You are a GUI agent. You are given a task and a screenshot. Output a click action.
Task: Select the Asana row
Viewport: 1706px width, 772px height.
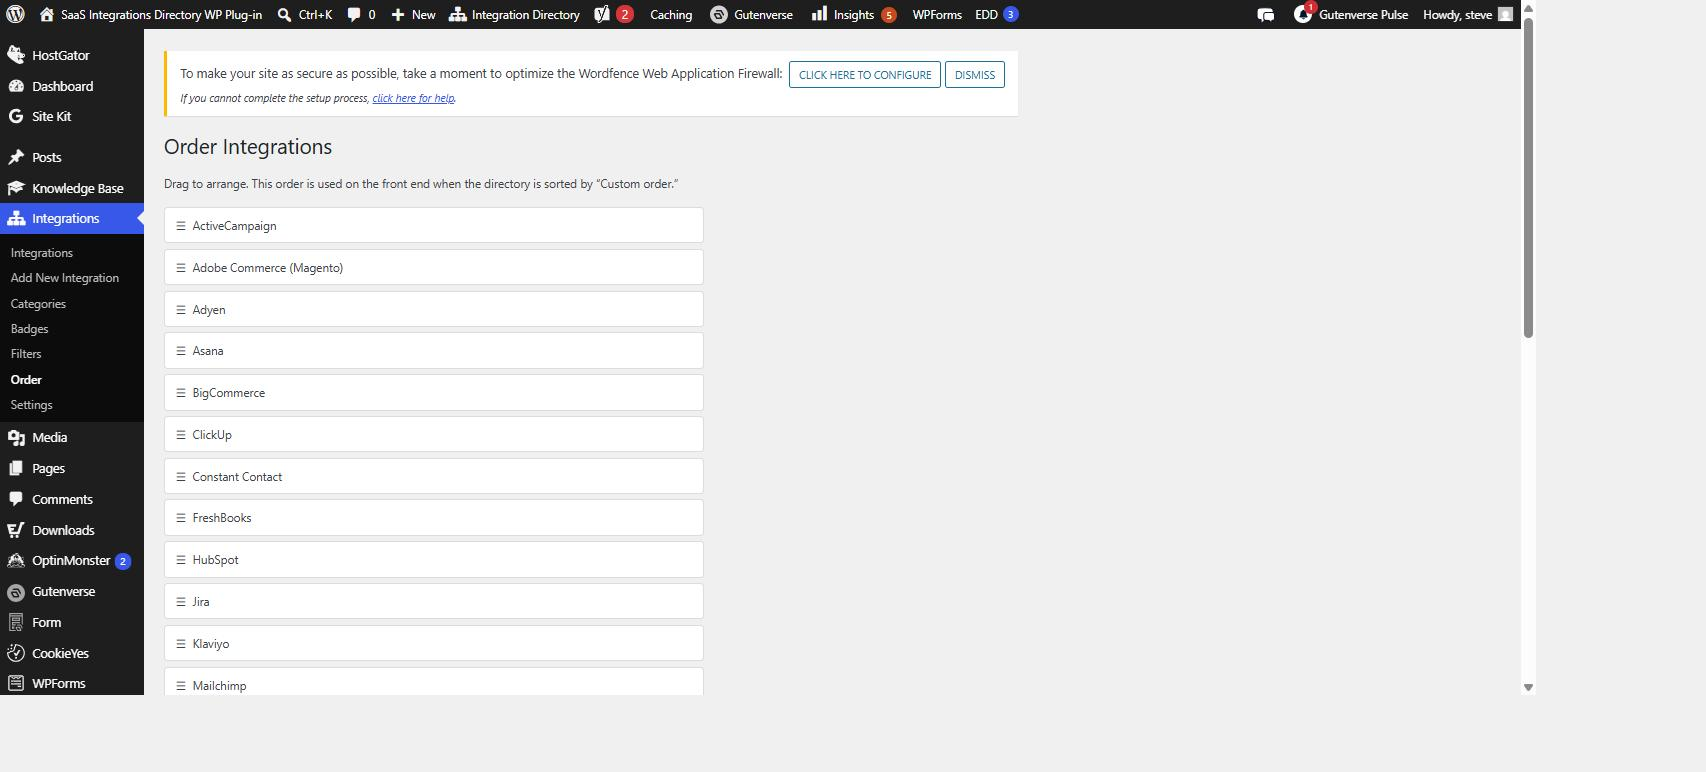pyautogui.click(x=434, y=351)
